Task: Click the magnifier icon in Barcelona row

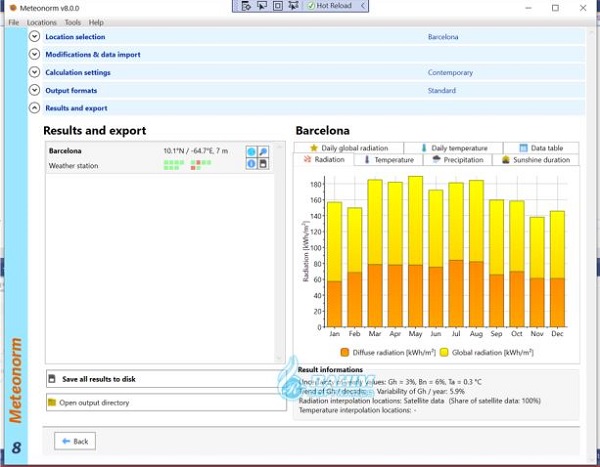Action: click(263, 152)
